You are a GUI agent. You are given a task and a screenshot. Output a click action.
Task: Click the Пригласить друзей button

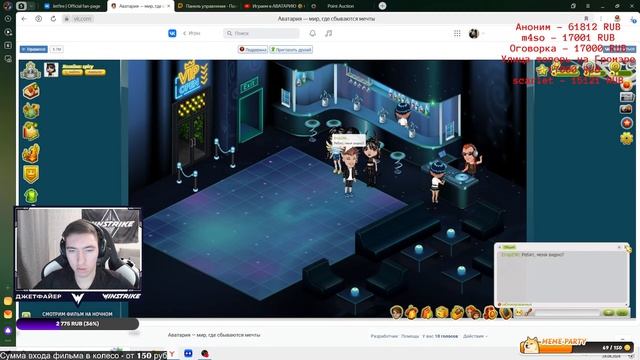pos(291,49)
